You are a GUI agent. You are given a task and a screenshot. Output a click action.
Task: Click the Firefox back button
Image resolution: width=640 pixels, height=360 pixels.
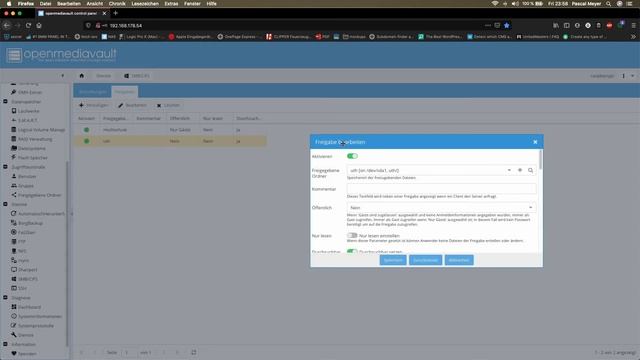pos(7,25)
